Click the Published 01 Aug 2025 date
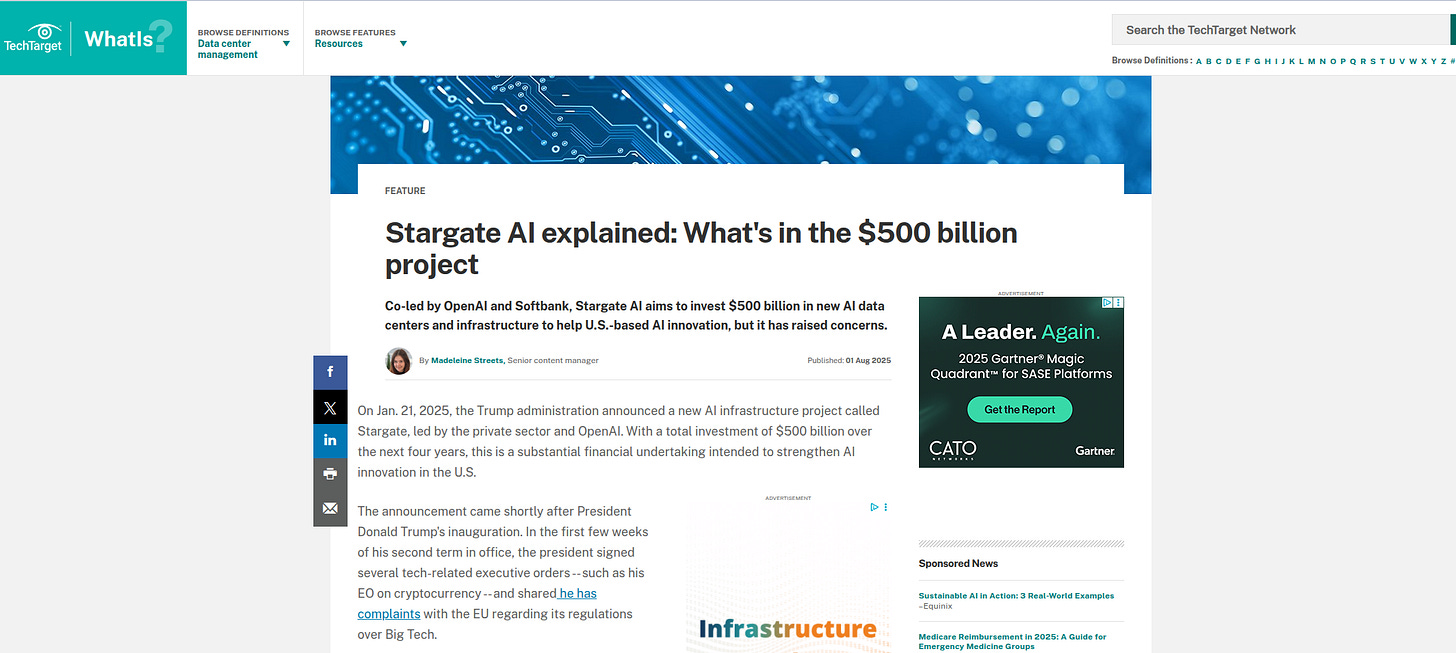 [x=849, y=360]
